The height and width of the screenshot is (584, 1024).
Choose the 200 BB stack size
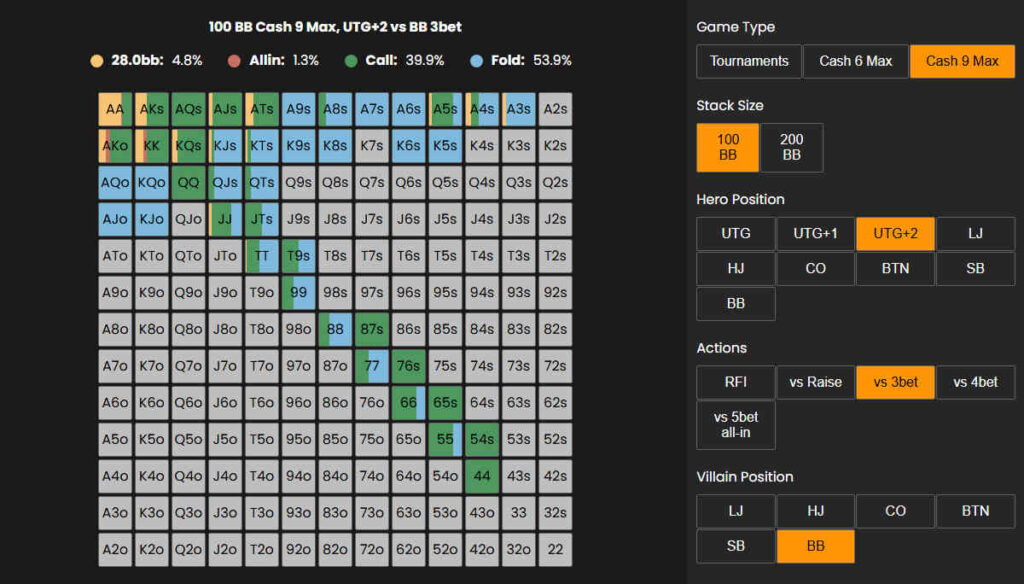point(792,148)
